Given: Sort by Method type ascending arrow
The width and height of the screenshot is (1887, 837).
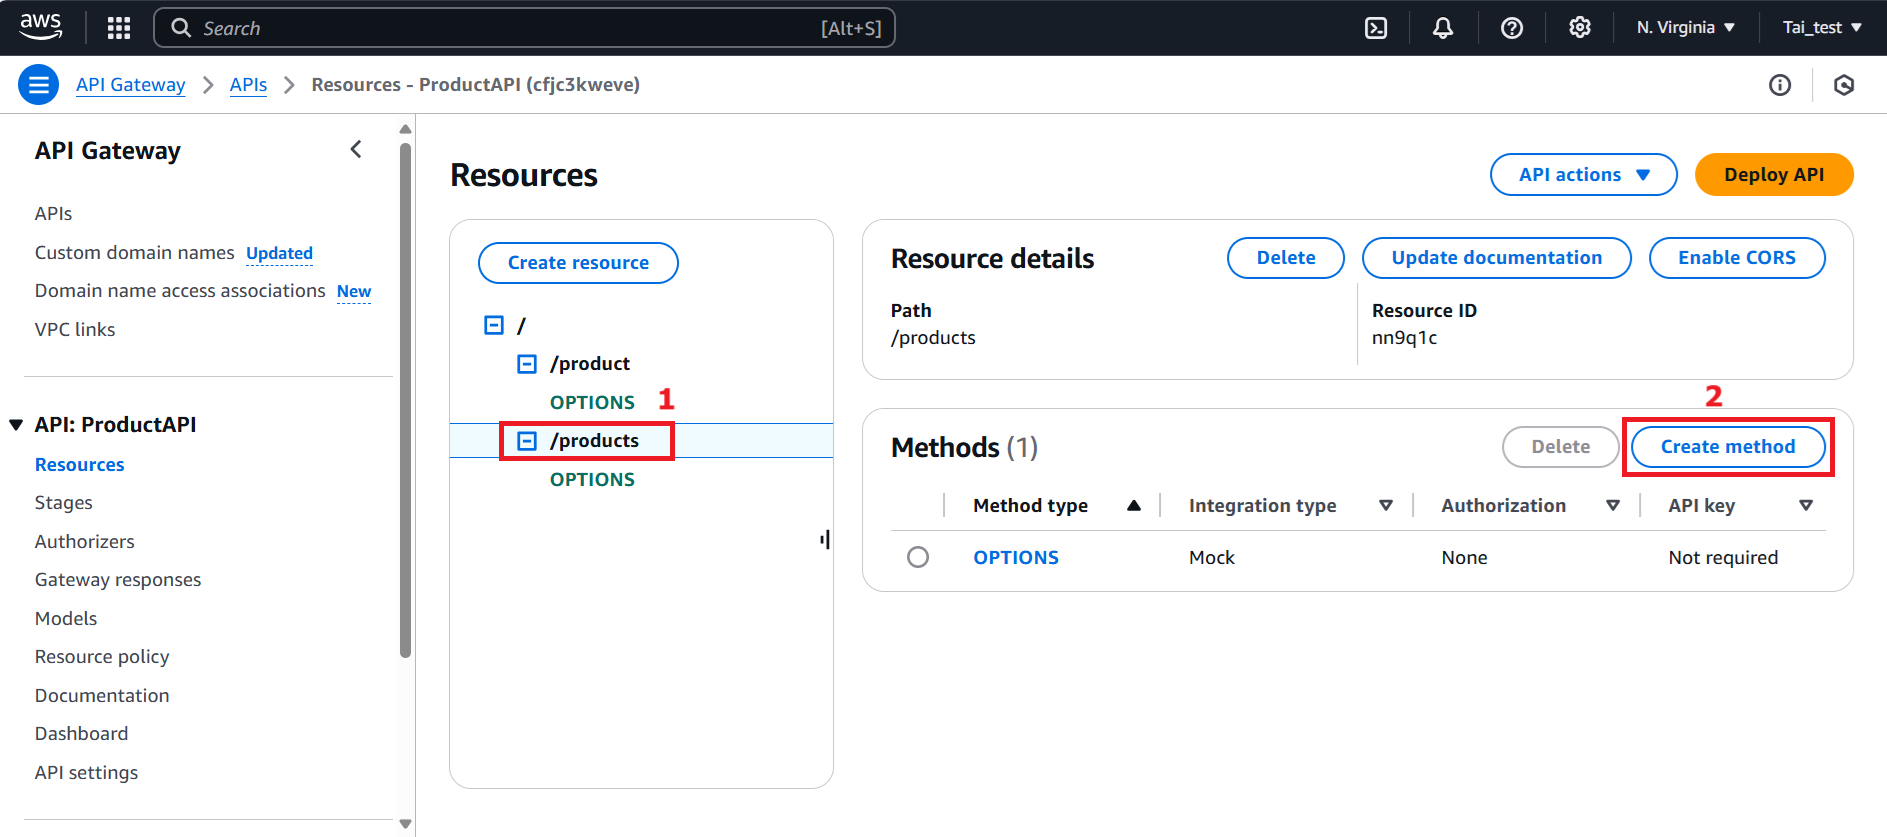Looking at the screenshot, I should pyautogui.click(x=1134, y=506).
